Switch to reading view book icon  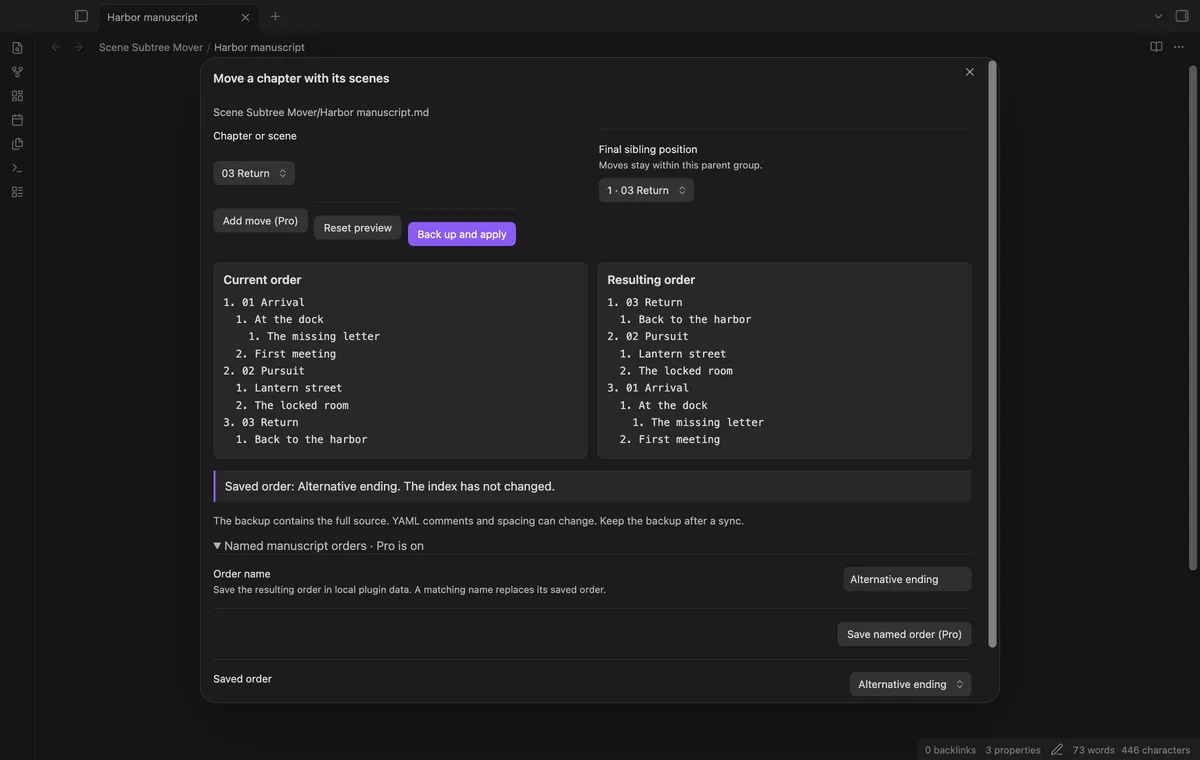click(1156, 47)
